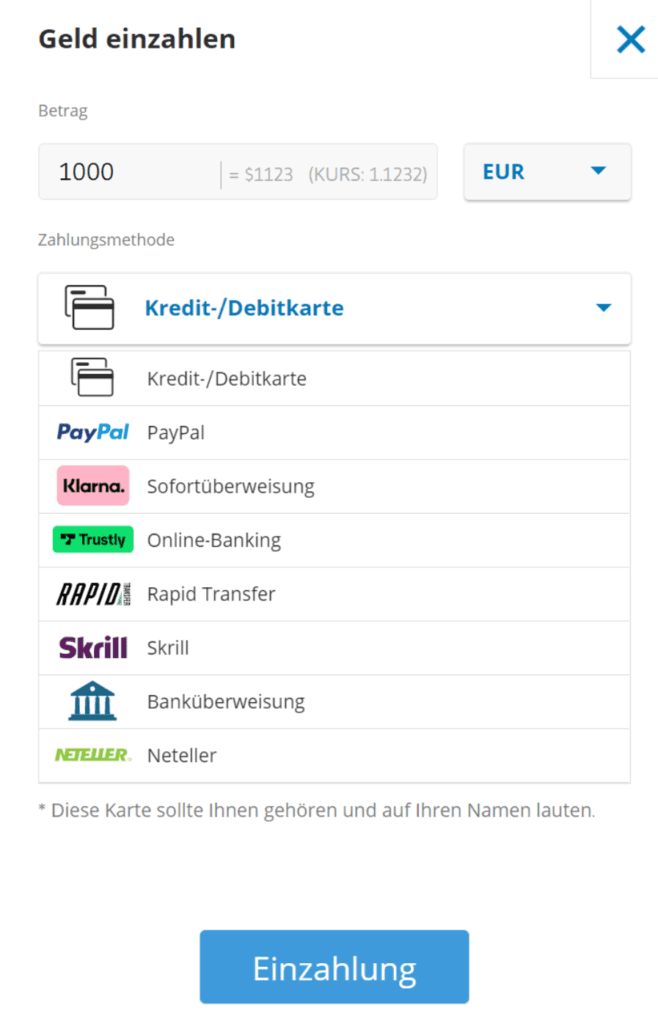The image size is (658, 1024).
Task: Click the pink Klarna logo
Action: point(92,486)
